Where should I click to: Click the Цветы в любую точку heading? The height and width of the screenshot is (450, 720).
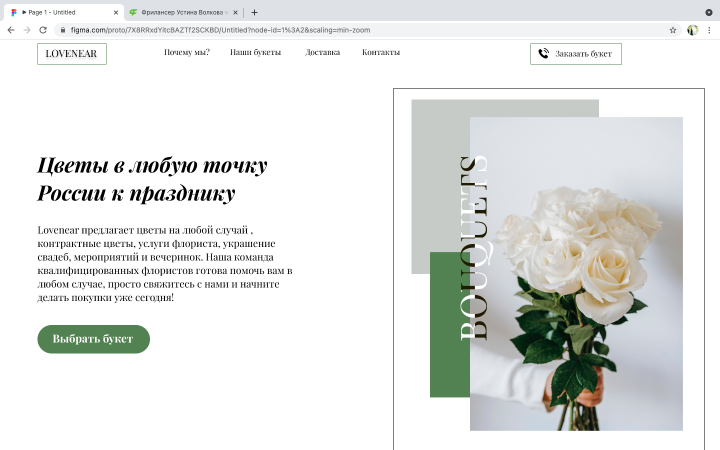[x=152, y=179]
